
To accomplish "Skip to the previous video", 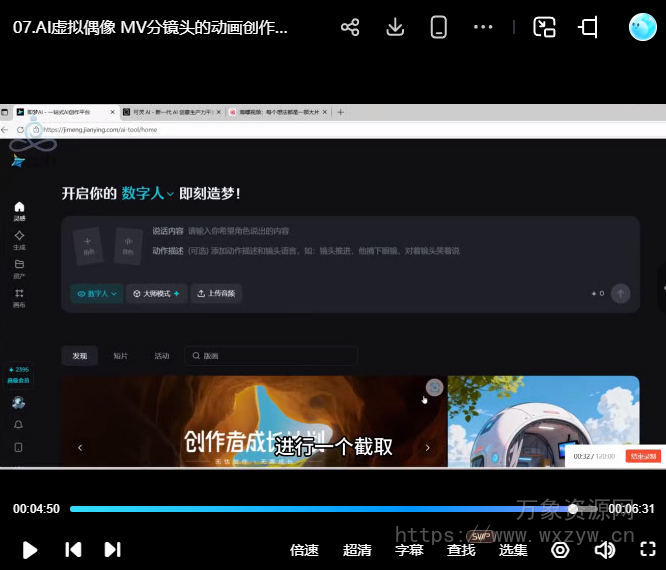I will (x=73, y=549).
